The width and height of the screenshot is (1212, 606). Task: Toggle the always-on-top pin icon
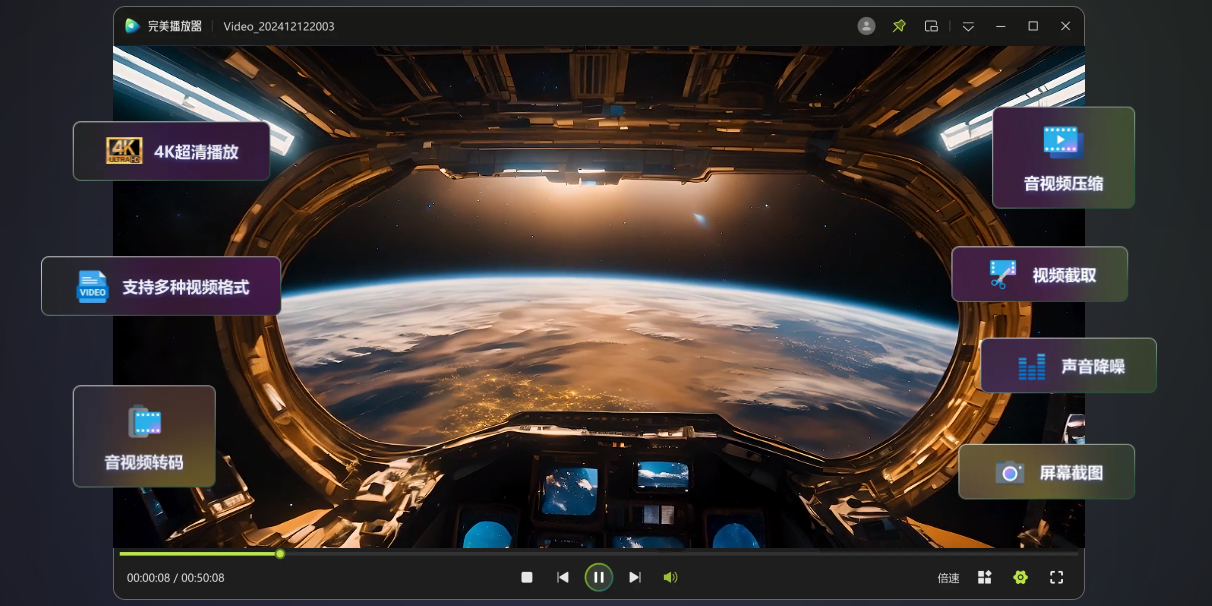coord(899,26)
